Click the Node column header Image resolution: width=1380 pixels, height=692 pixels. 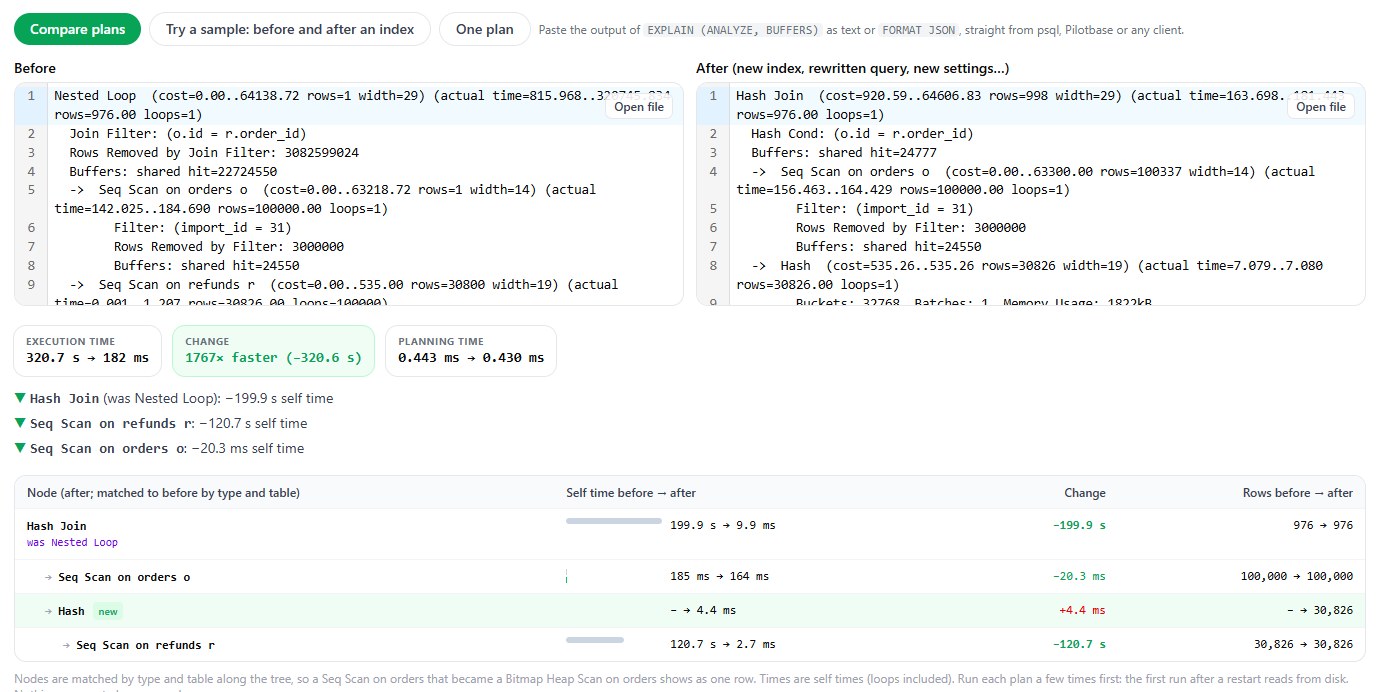pos(163,493)
